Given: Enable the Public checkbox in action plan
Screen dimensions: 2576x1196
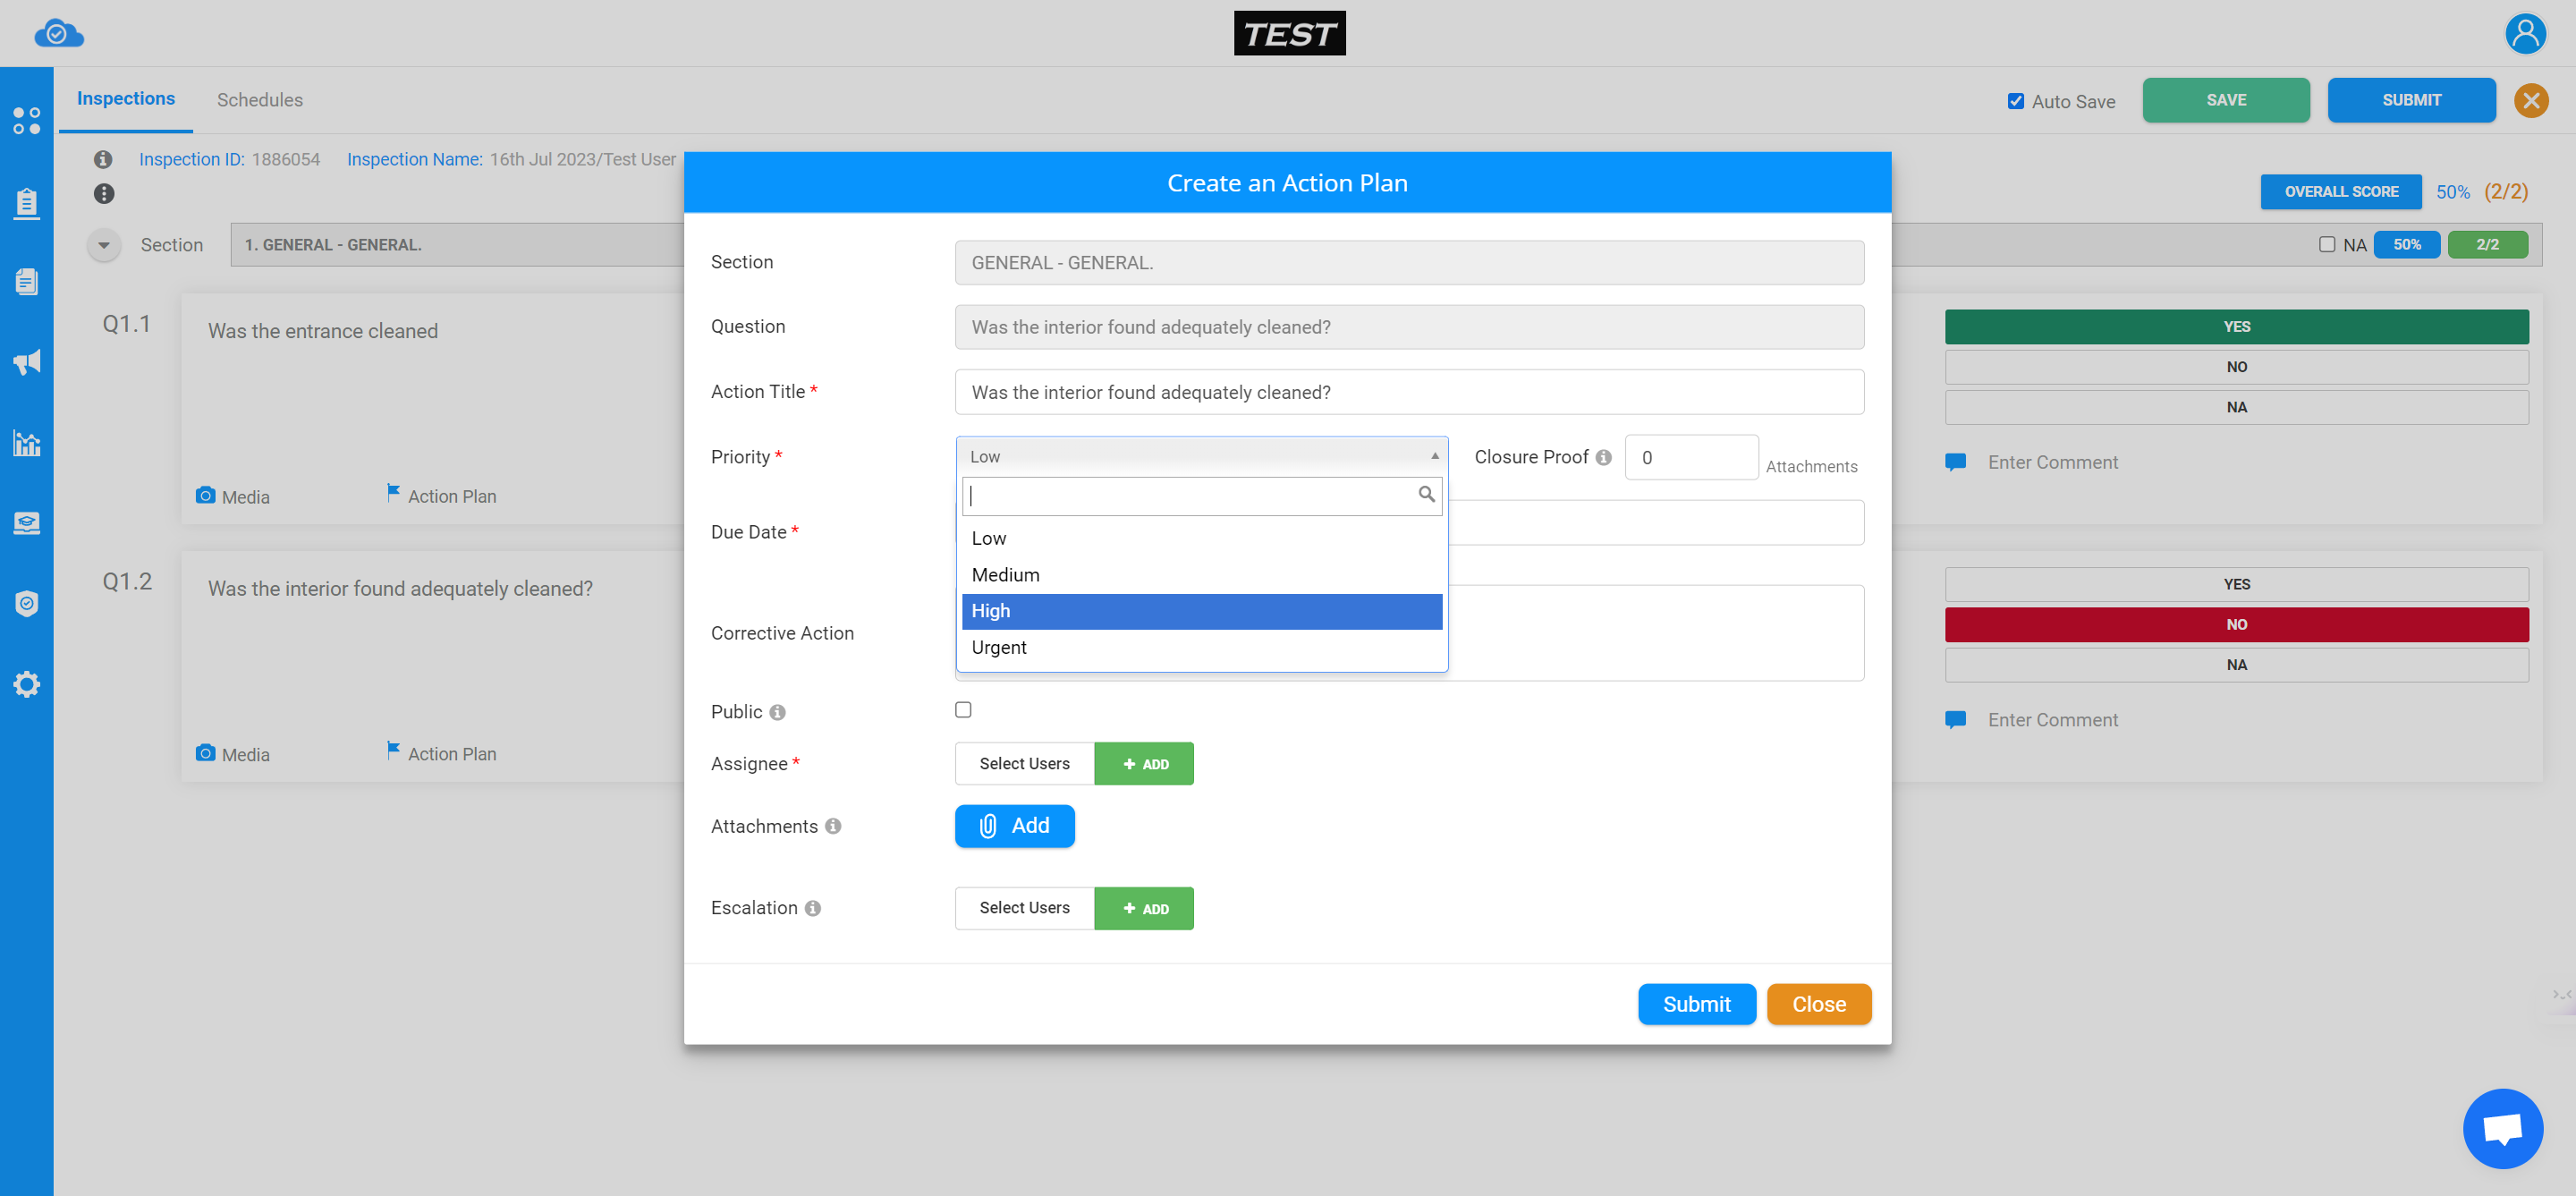Looking at the screenshot, I should click(962, 709).
